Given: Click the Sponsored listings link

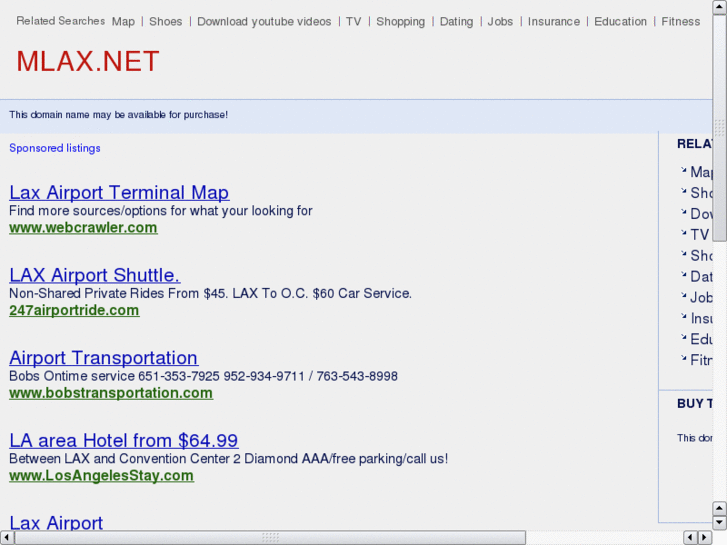Looking at the screenshot, I should click(55, 148).
